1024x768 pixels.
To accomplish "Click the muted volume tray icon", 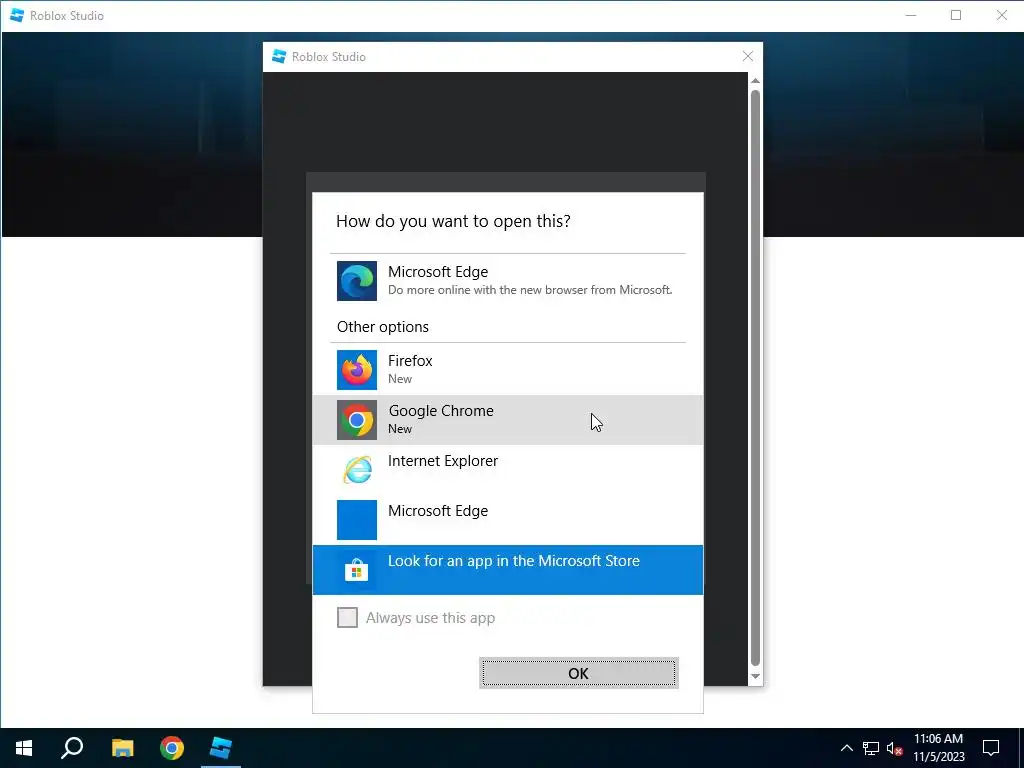I will (x=895, y=748).
